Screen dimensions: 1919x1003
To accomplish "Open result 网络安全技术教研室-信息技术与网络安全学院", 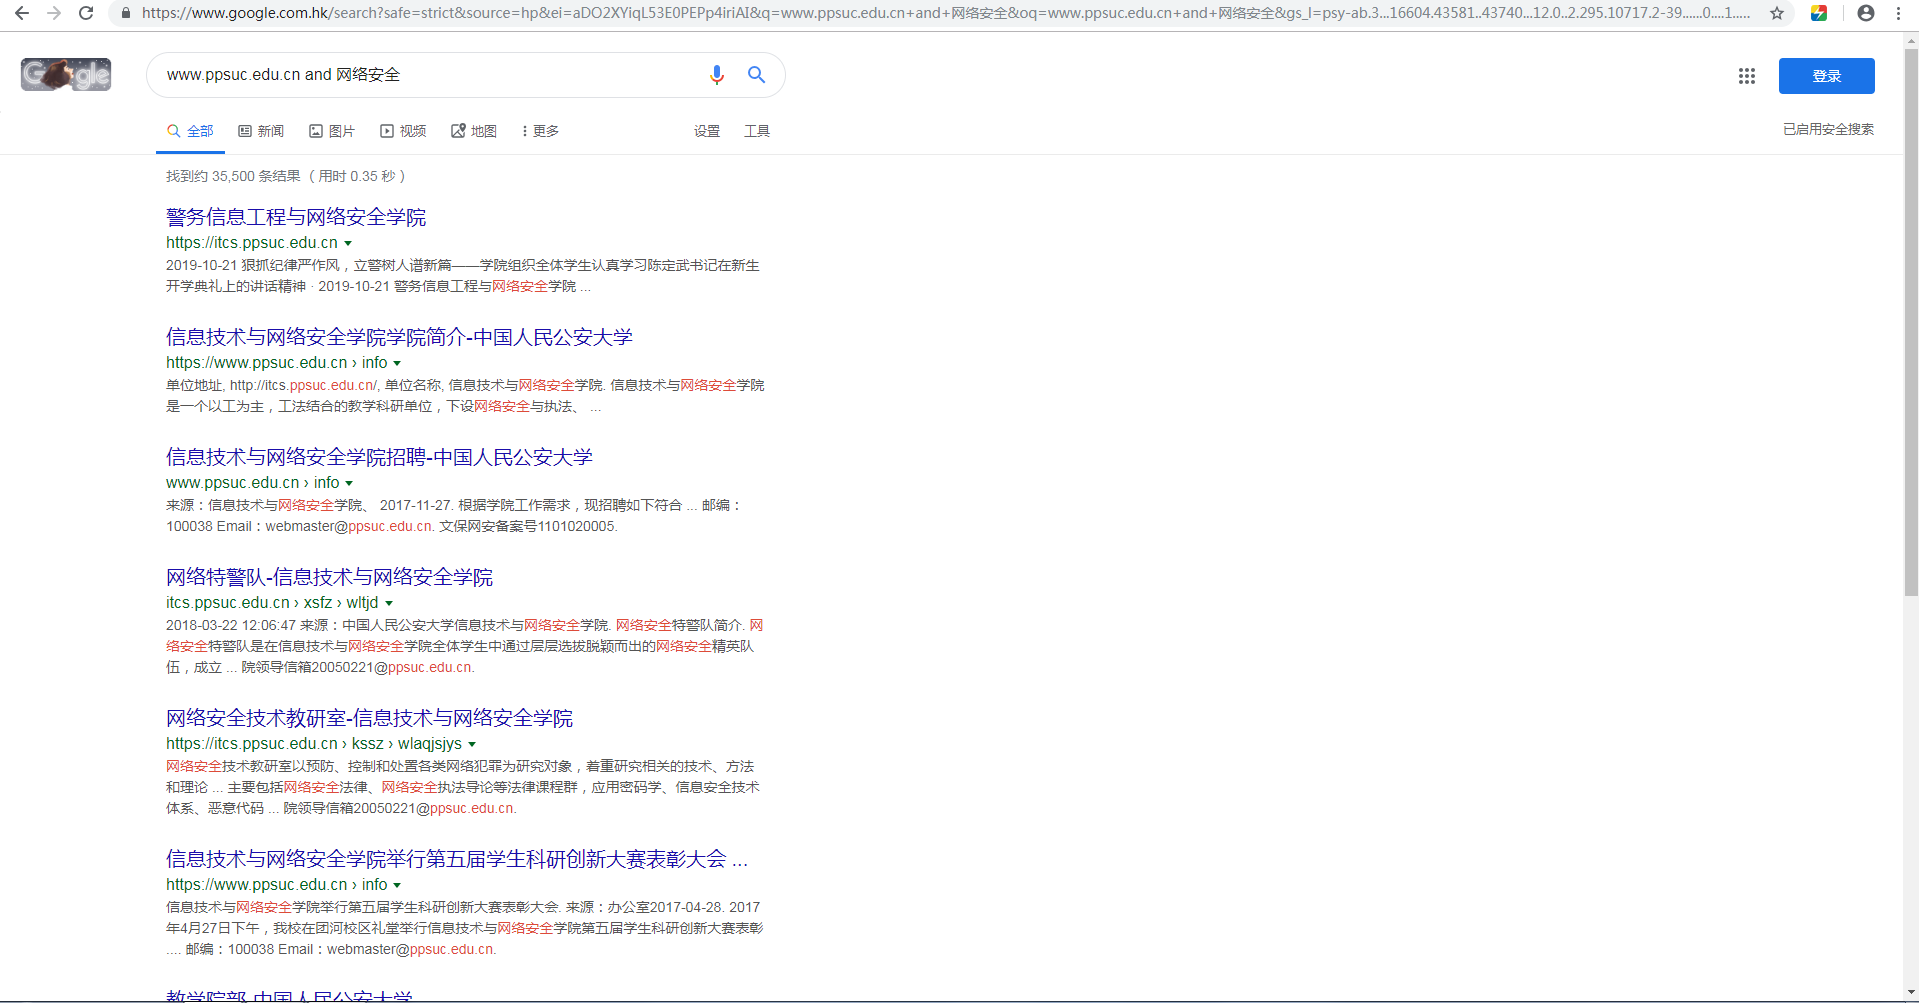I will coord(369,718).
